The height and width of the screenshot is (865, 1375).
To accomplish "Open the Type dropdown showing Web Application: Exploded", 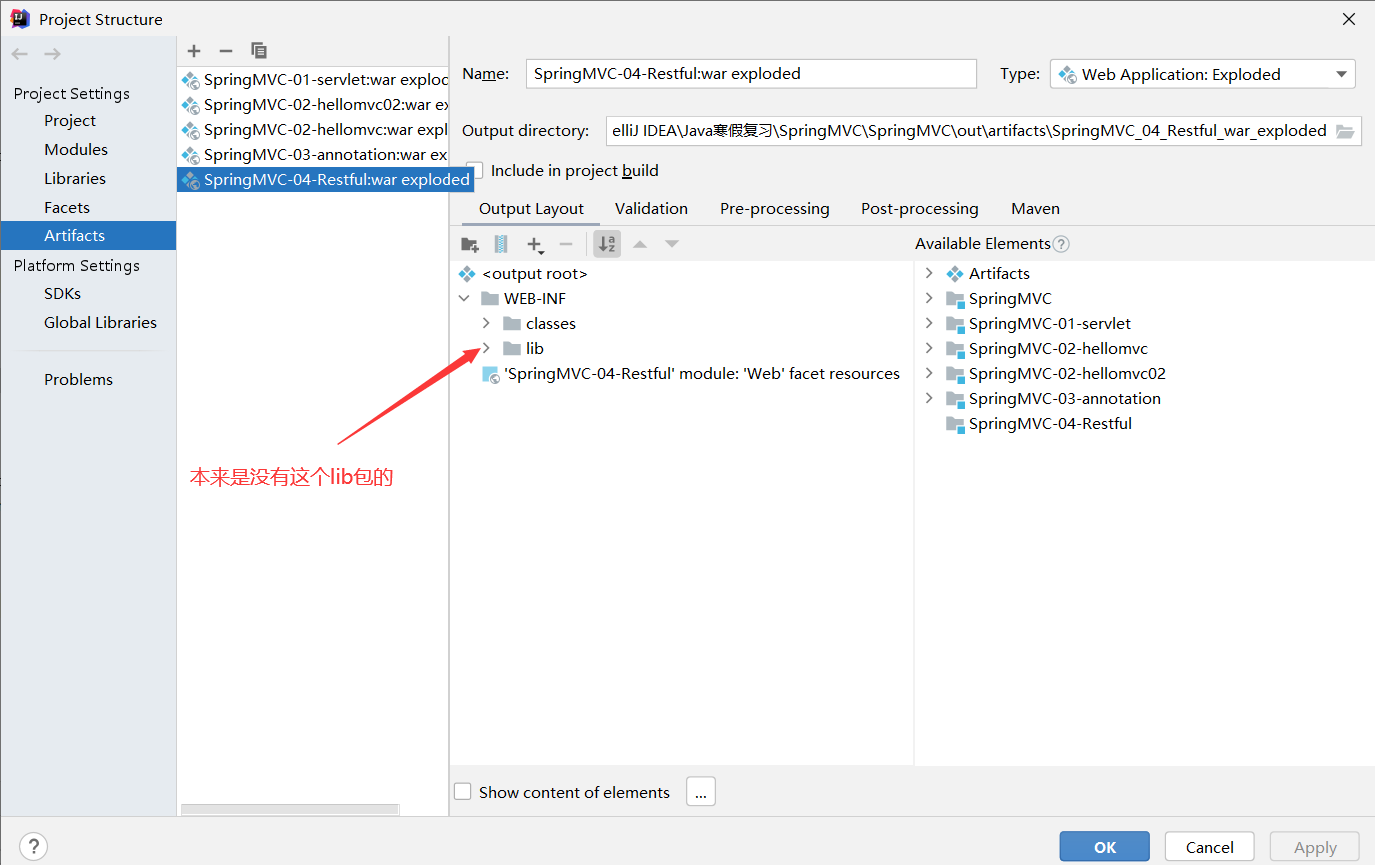I will coord(1340,73).
